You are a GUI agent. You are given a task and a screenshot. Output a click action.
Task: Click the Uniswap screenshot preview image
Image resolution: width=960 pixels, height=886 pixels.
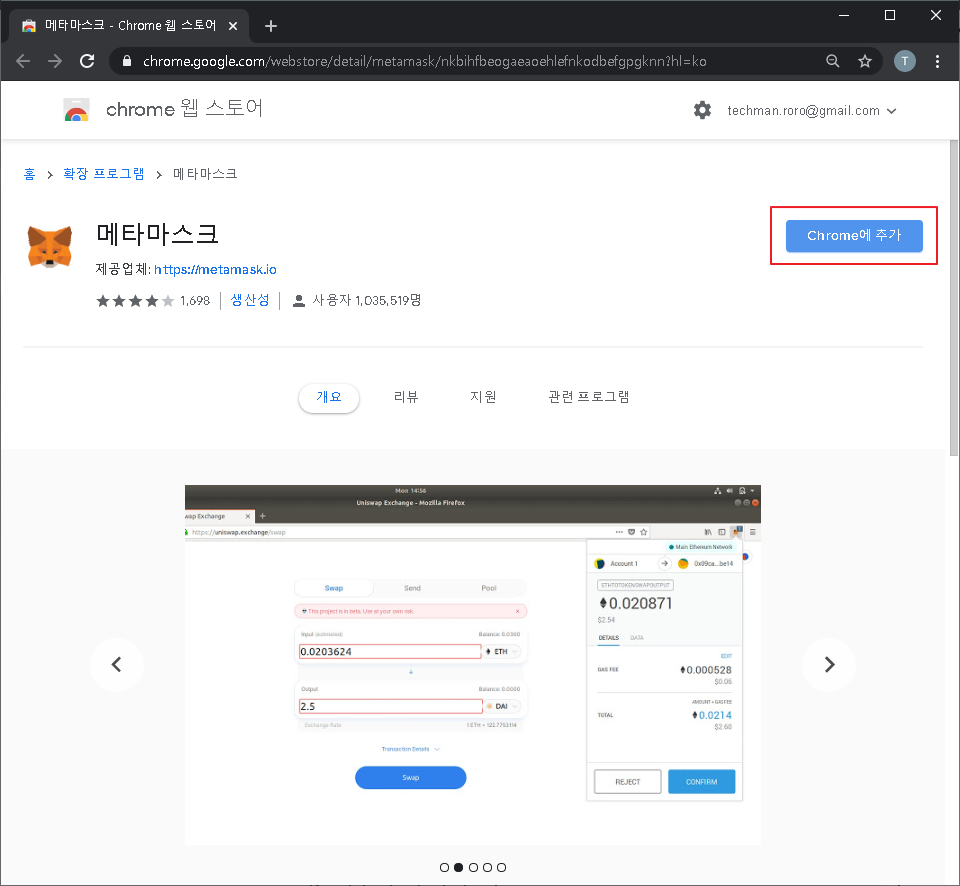click(x=473, y=665)
